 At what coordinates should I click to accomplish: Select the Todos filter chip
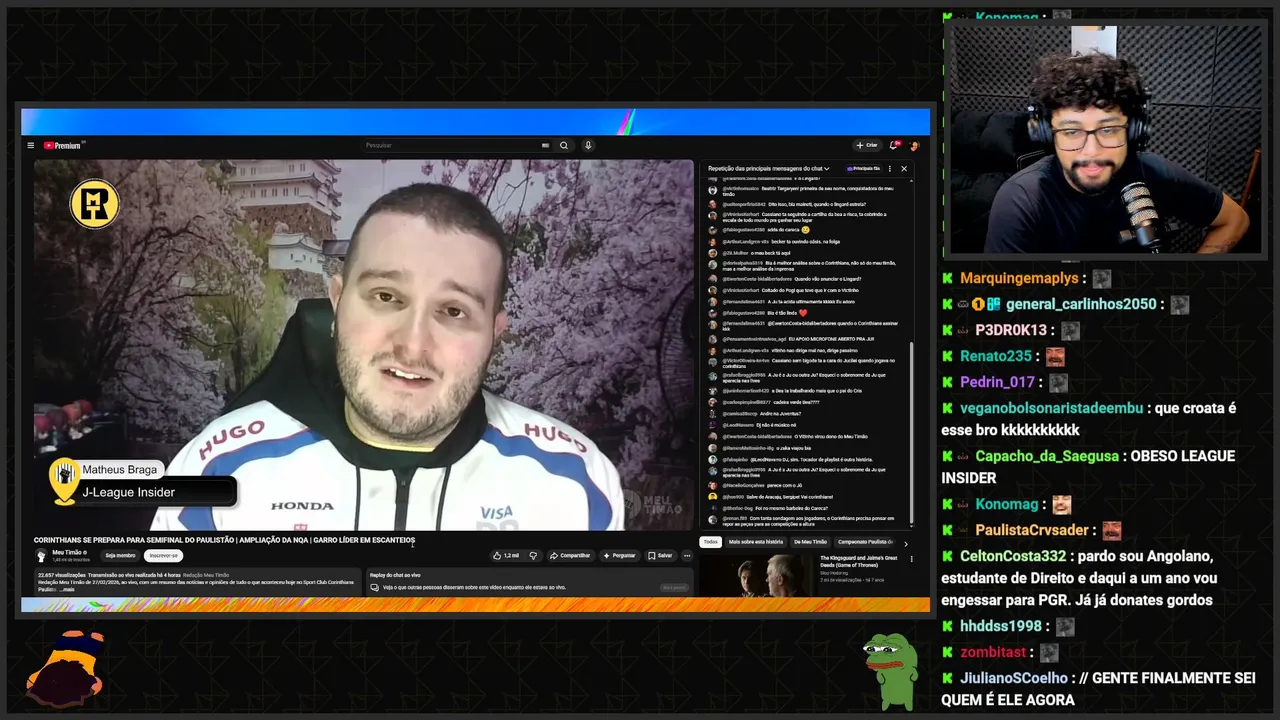[x=711, y=542]
